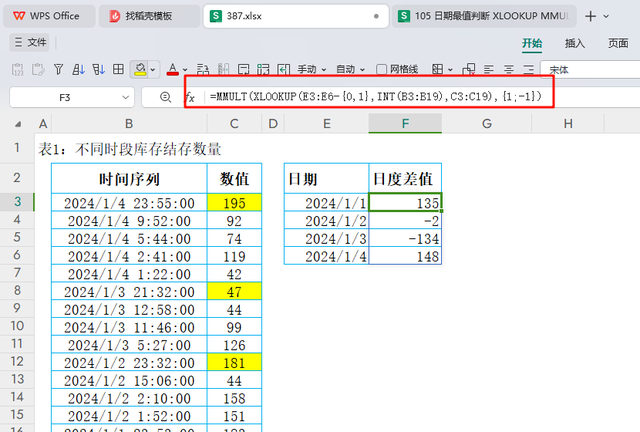Open fill color dropdown arrow
Viewport: 640px width, 432px height.
(153, 70)
